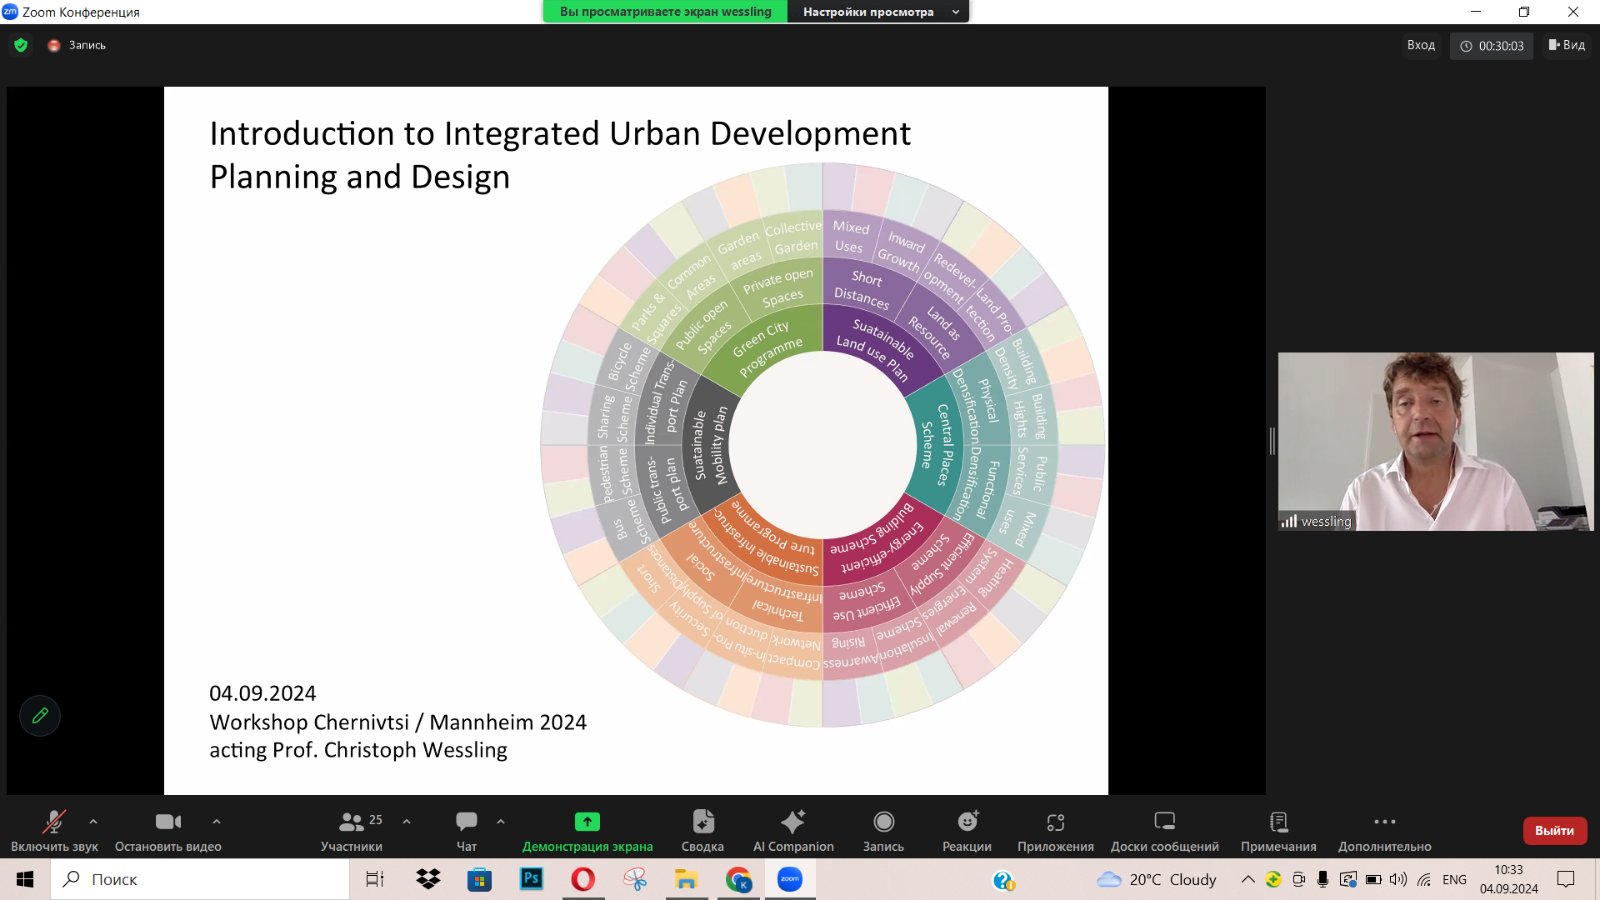
Task: Open Настройки просмотра dropdown
Action: 878,12
